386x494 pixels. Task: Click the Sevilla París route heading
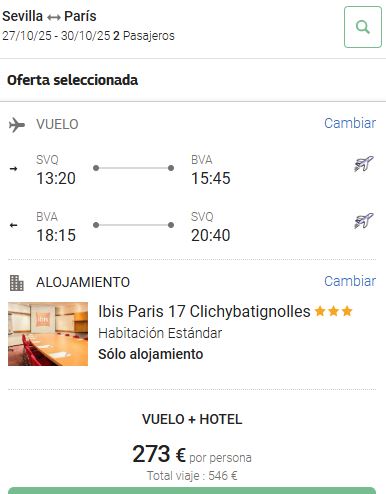tap(49, 16)
